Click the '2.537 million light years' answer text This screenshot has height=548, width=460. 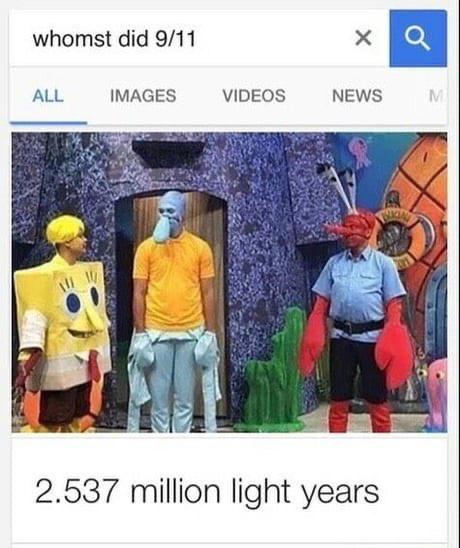pos(207,492)
